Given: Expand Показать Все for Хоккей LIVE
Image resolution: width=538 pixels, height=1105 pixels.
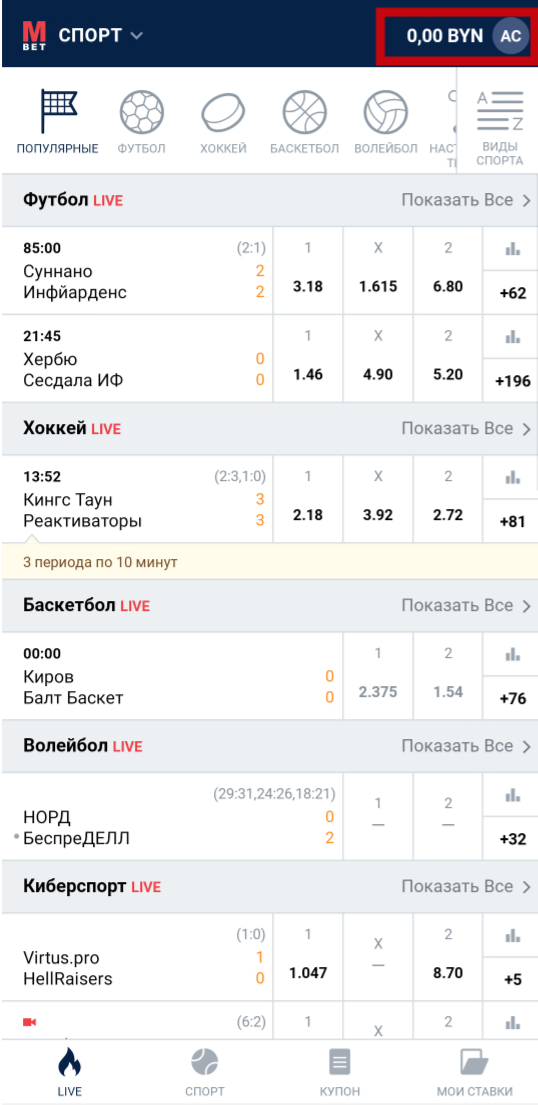Looking at the screenshot, I should pos(465,428).
